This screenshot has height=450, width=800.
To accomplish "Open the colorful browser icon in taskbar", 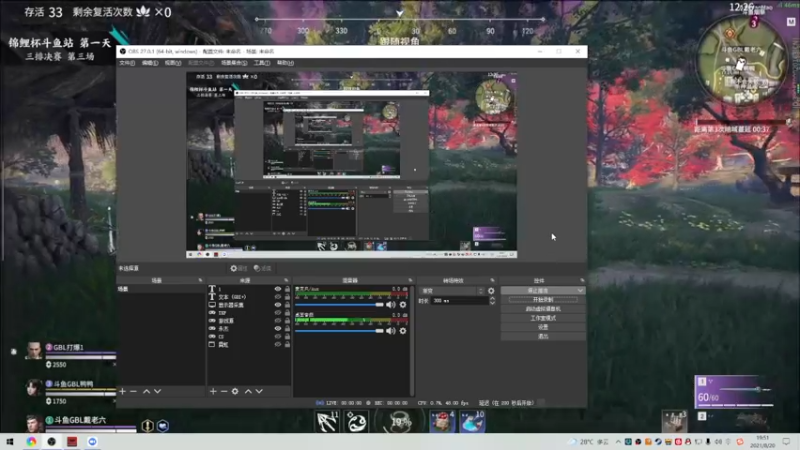I will (x=31, y=441).
